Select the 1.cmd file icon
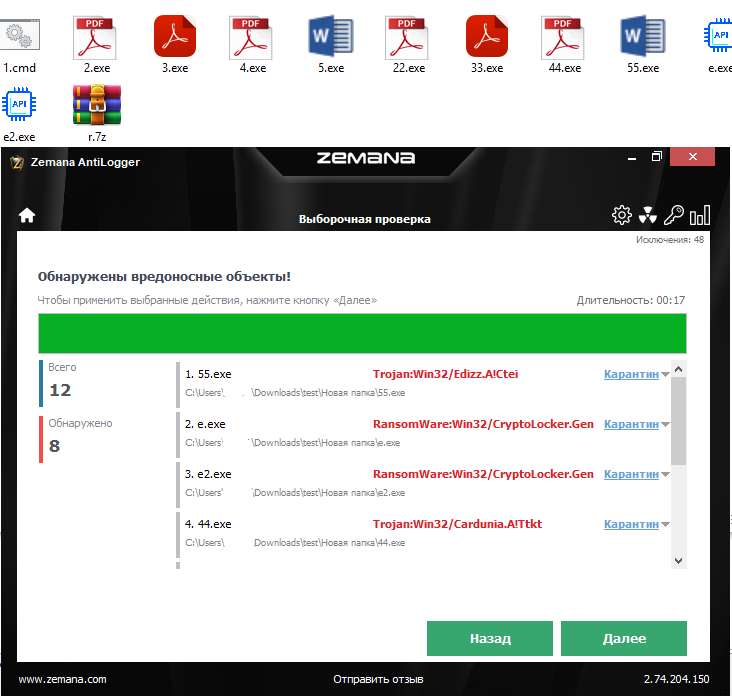732x696 pixels. [x=20, y=35]
